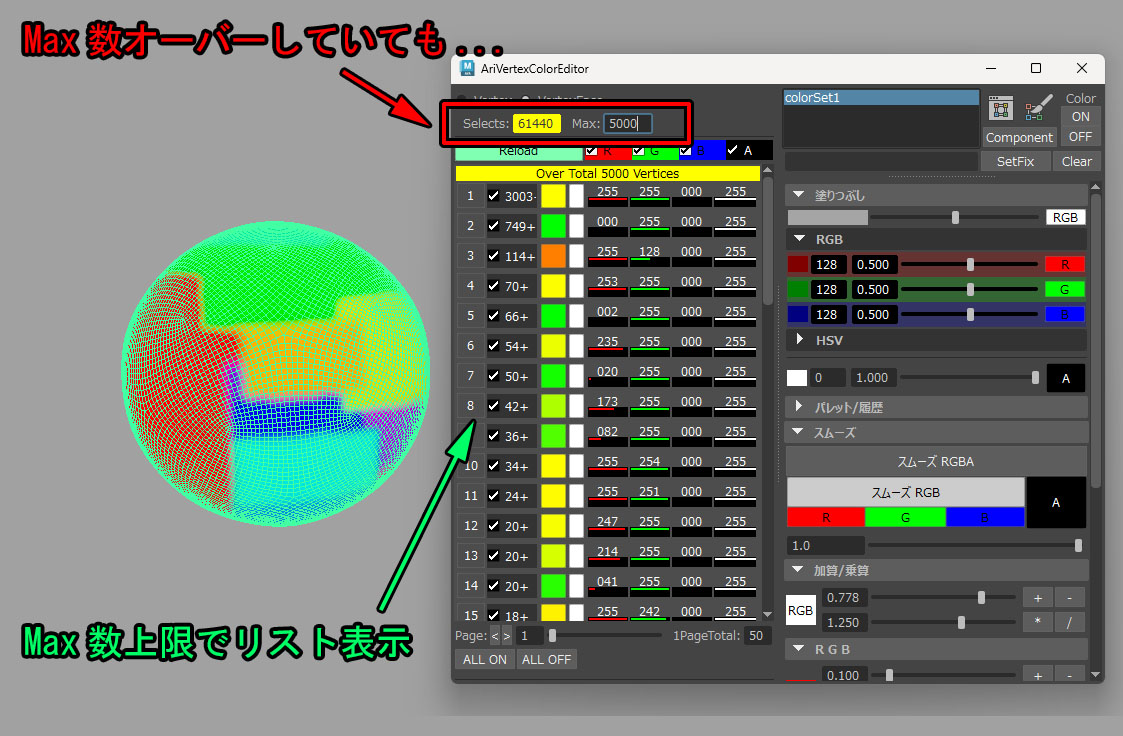Click the gray fill color swatch
This screenshot has height=736, width=1123.
827,217
